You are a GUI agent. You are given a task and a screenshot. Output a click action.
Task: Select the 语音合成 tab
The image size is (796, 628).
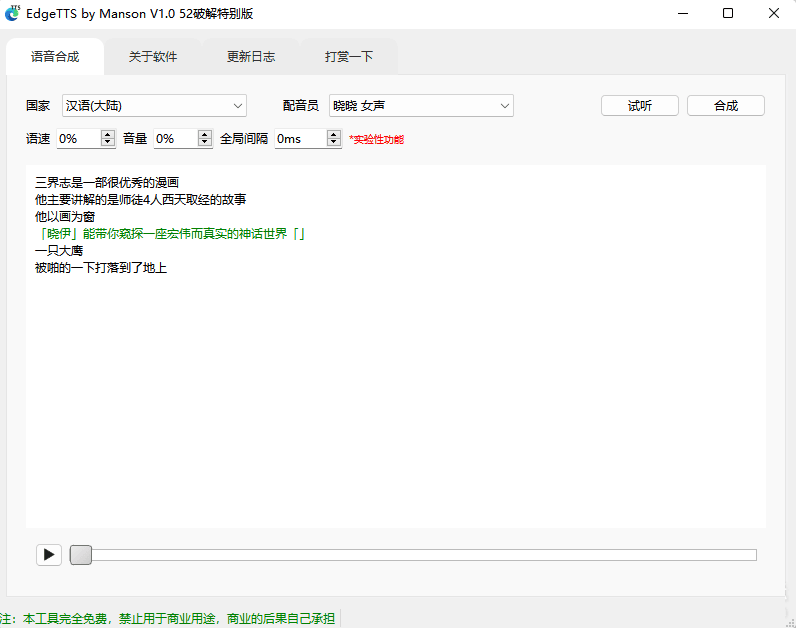[x=55, y=57]
